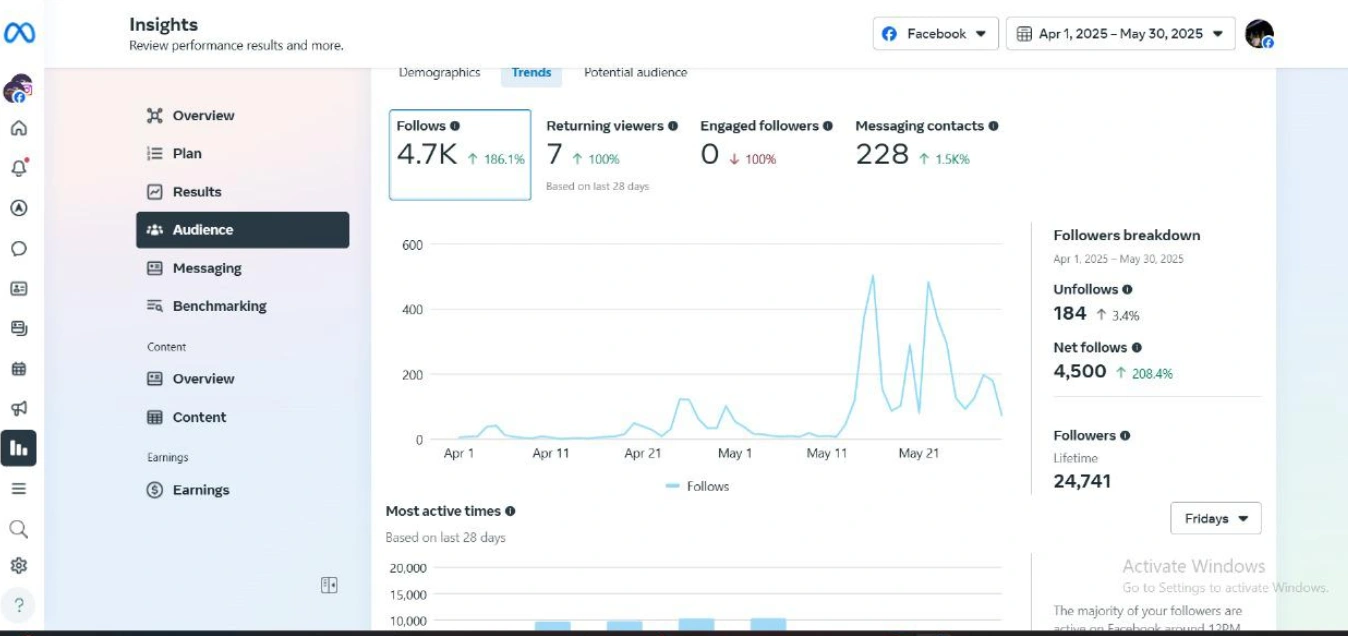
Task: Open Home from the left rail
Action: click(x=18, y=128)
